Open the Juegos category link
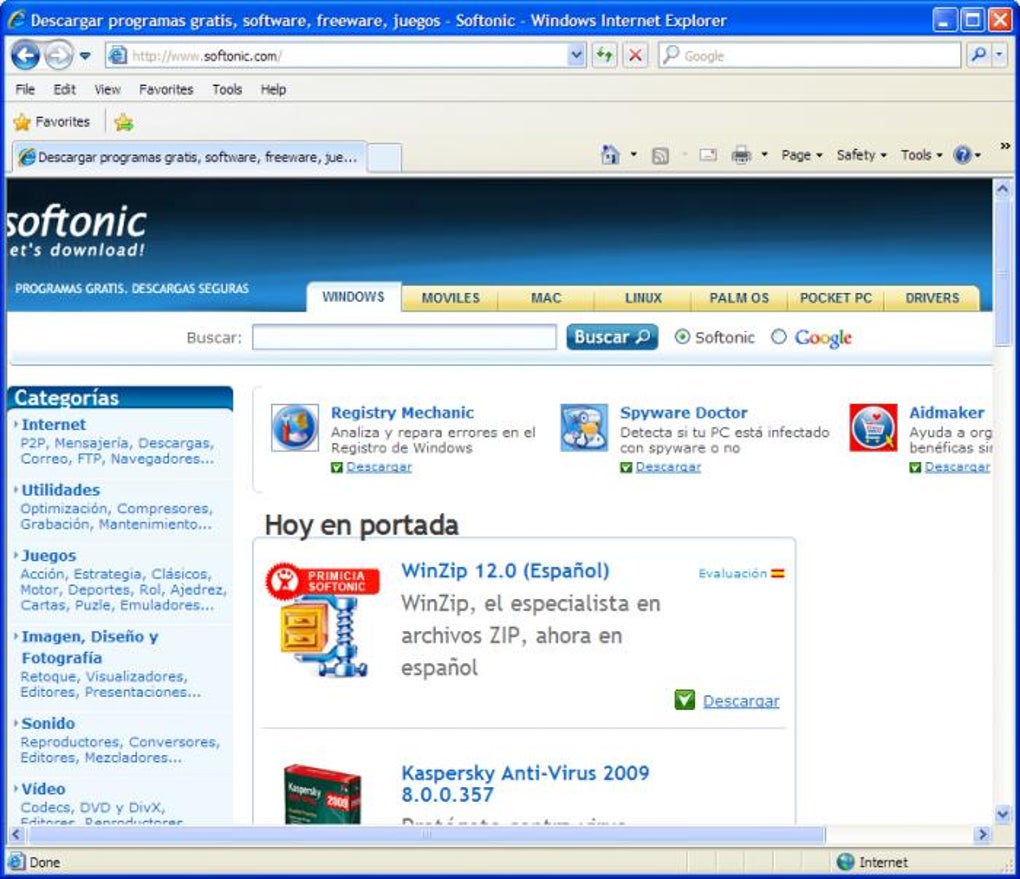This screenshot has width=1020, height=879. pos(49,556)
